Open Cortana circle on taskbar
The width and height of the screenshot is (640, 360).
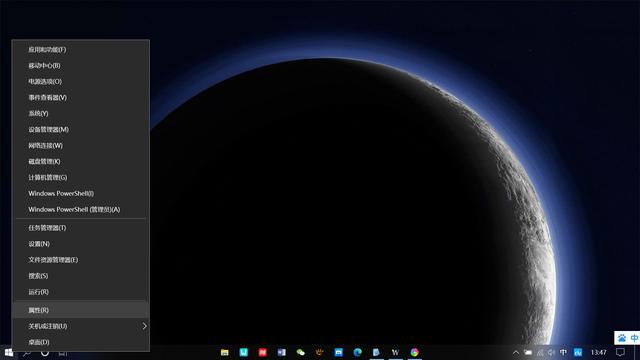pyautogui.click(x=45, y=352)
